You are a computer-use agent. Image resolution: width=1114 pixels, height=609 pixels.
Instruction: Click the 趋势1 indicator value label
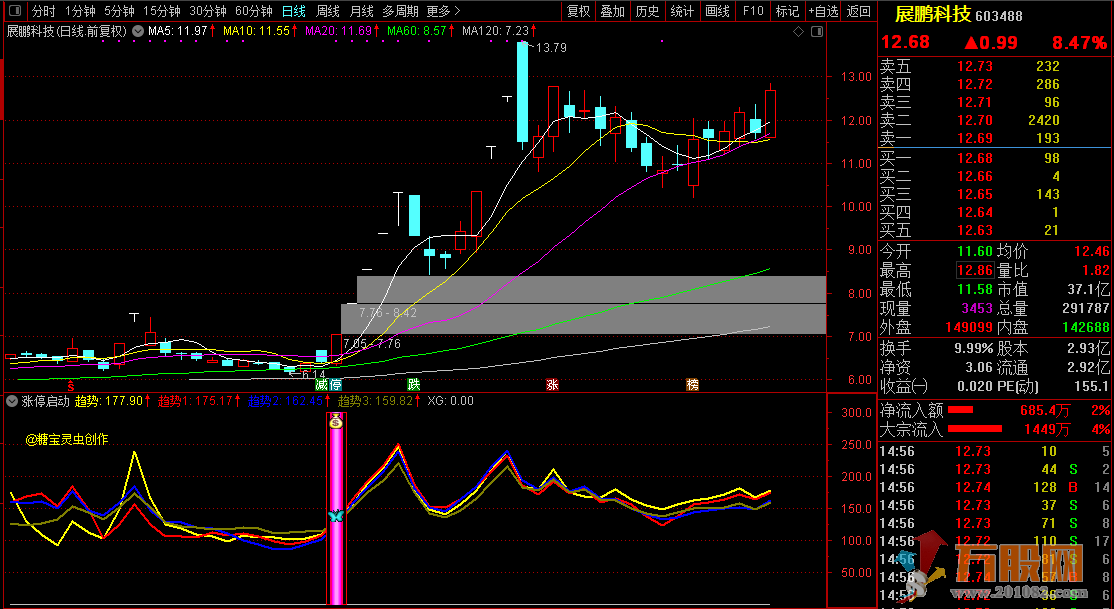(x=200, y=401)
